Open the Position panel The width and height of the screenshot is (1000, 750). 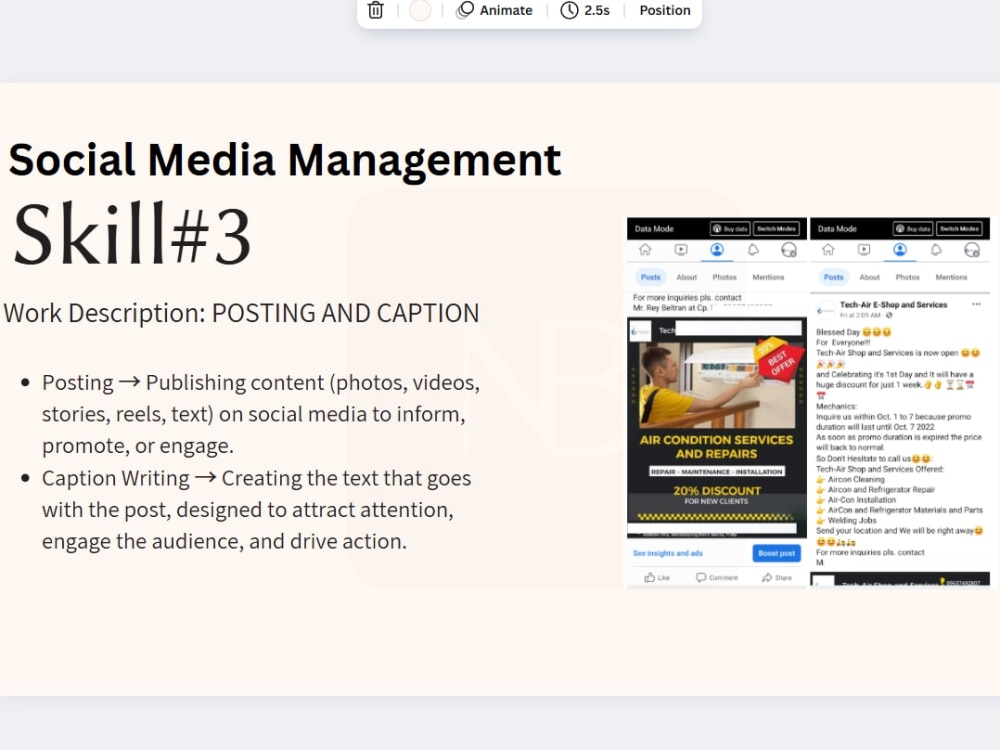point(665,10)
